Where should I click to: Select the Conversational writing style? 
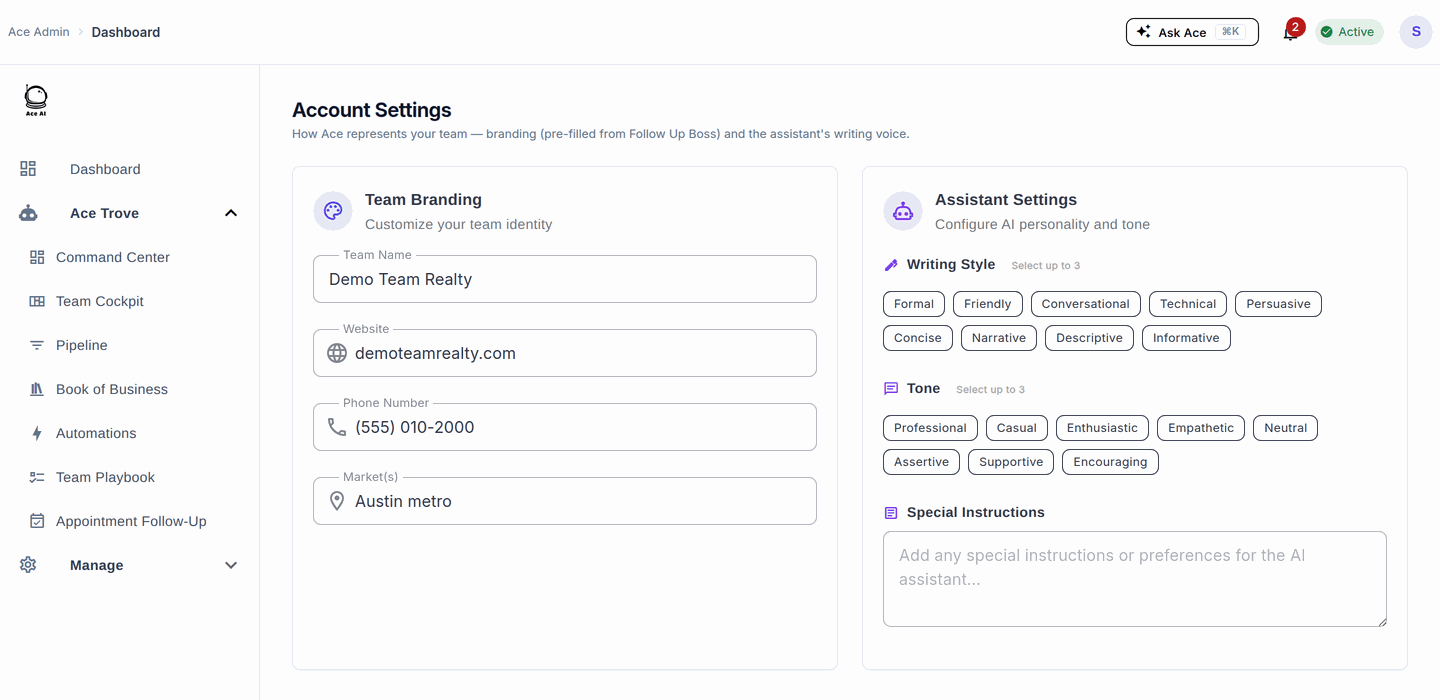click(x=1085, y=304)
